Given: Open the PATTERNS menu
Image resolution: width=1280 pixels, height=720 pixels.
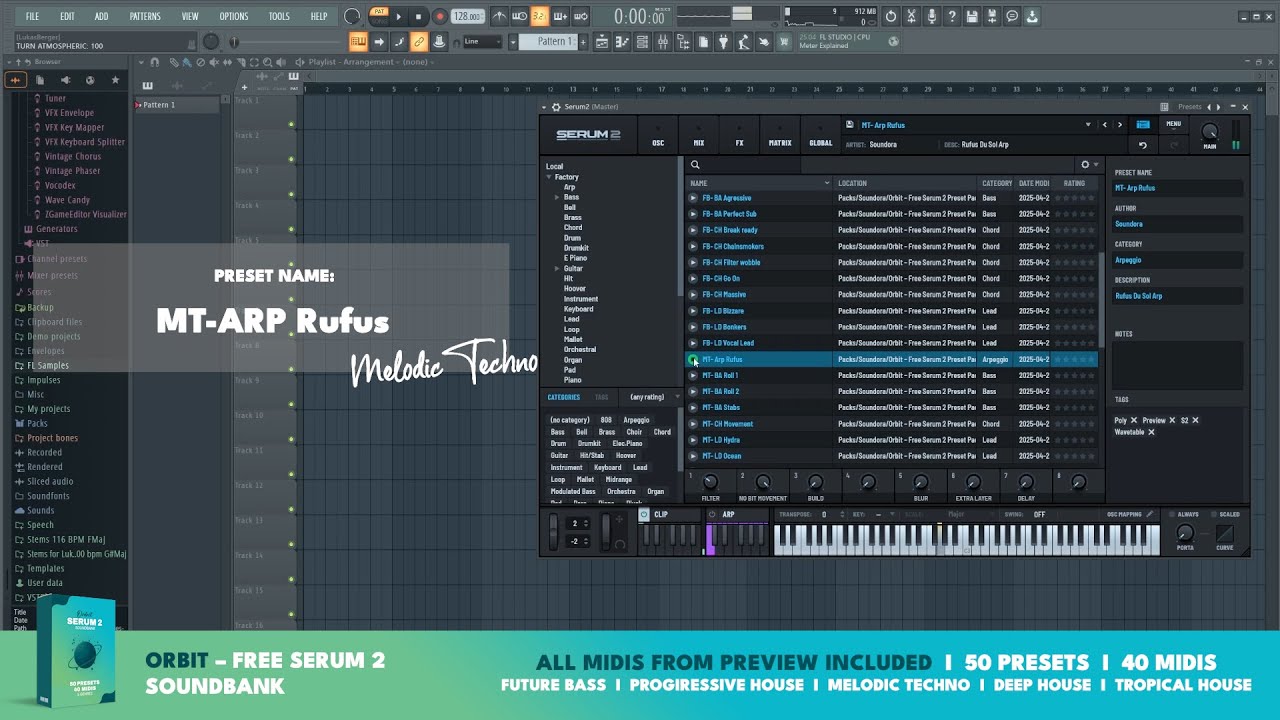Looking at the screenshot, I should pos(145,17).
